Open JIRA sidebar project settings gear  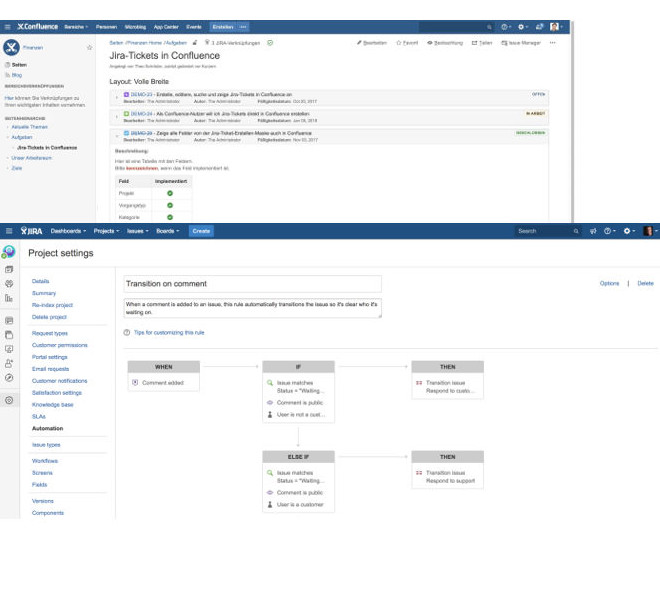[9, 400]
